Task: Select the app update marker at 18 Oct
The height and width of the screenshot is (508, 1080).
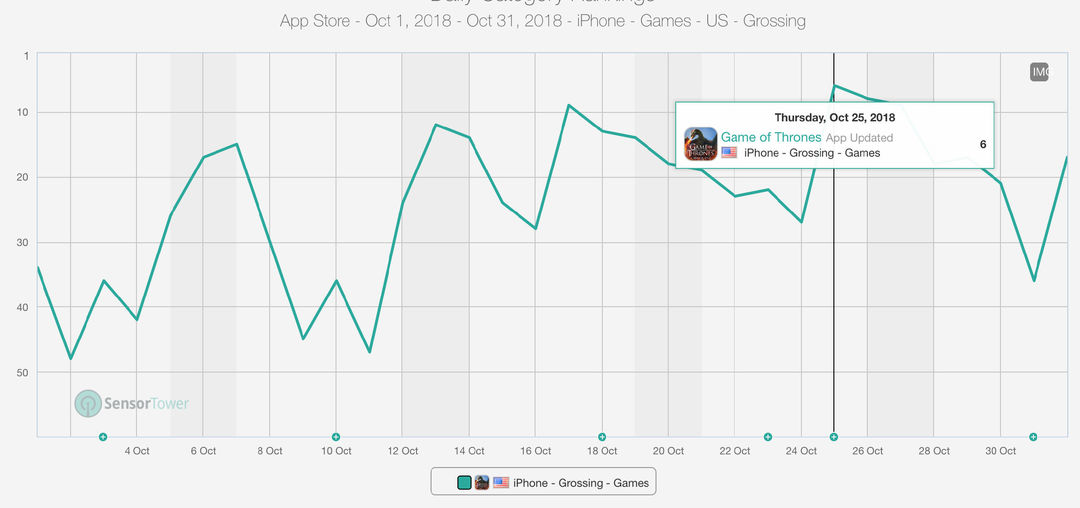Action: click(602, 437)
